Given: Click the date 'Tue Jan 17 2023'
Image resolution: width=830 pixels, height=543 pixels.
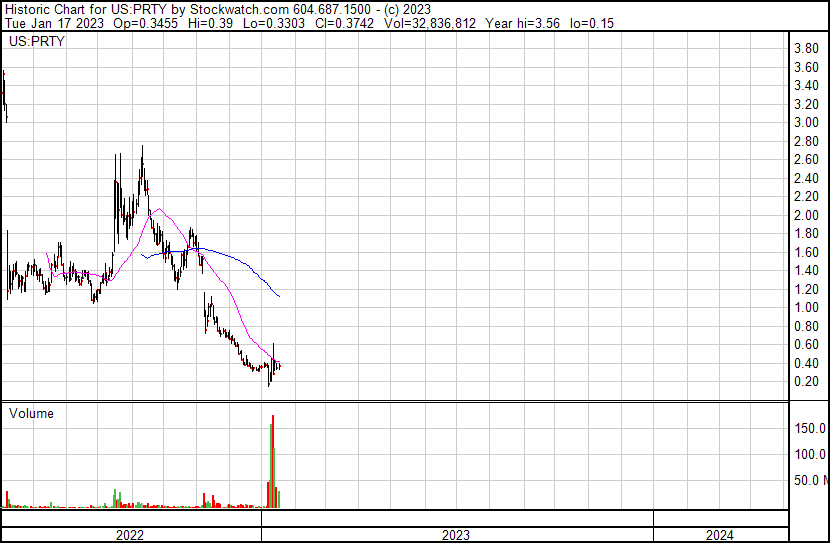Looking at the screenshot, I should click(x=54, y=23).
